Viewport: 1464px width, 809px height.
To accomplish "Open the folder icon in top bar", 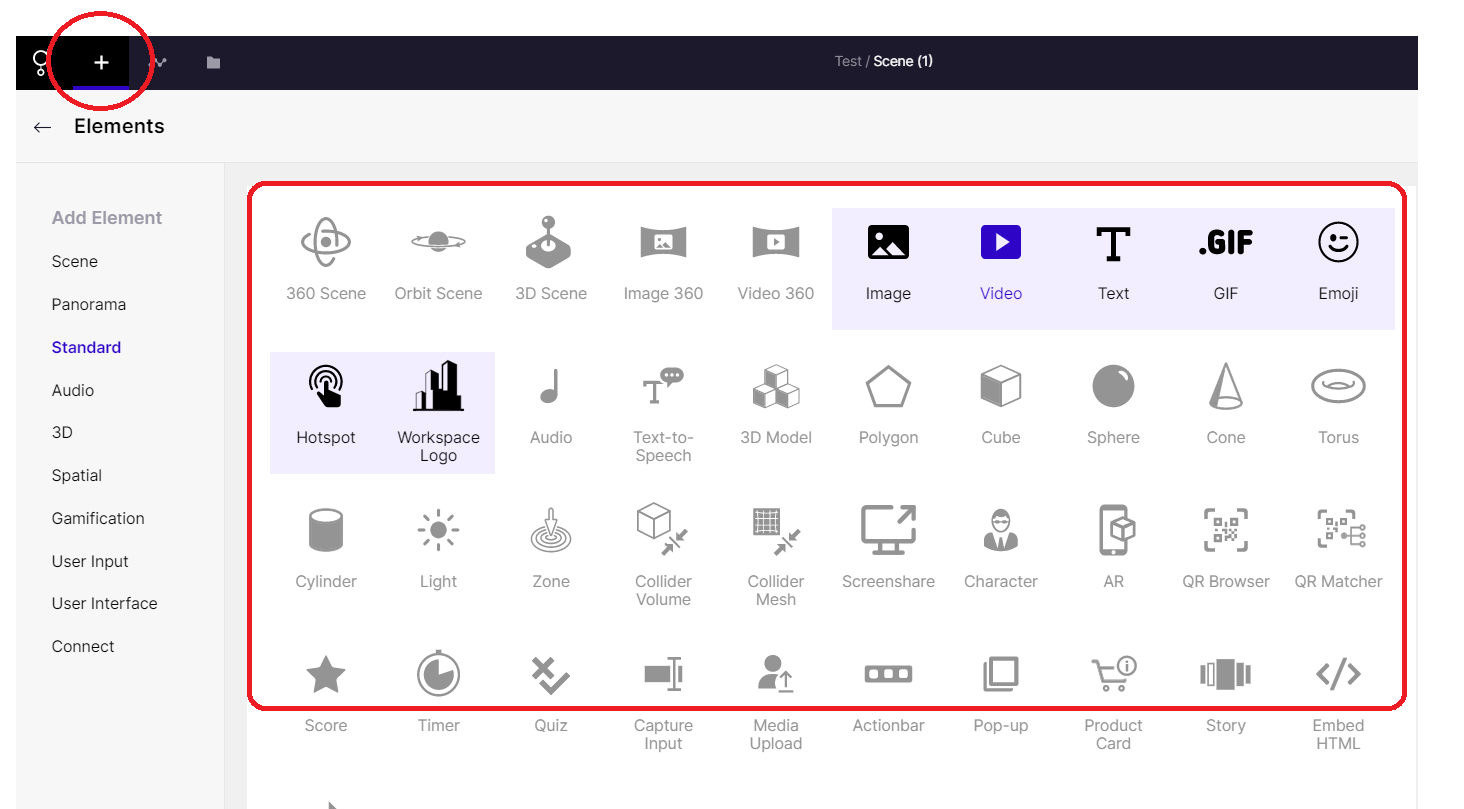I will tap(213, 62).
